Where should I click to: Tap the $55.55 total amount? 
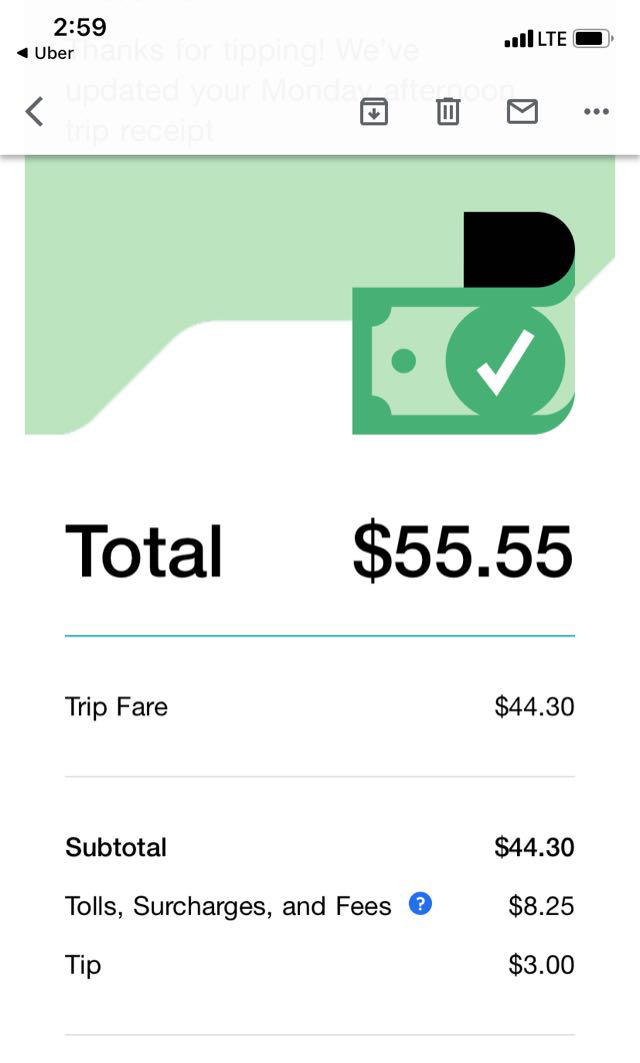462,551
